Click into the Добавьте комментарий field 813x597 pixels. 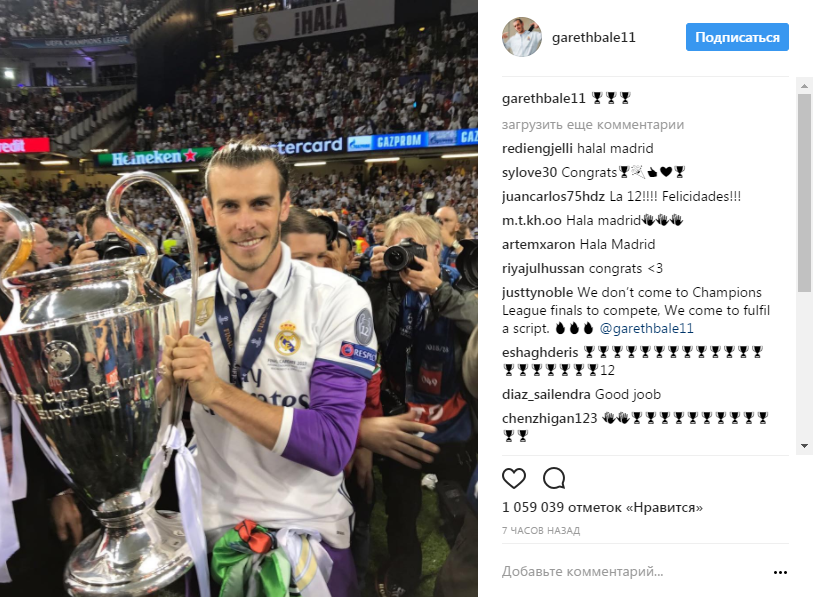pyautogui.click(x=582, y=572)
